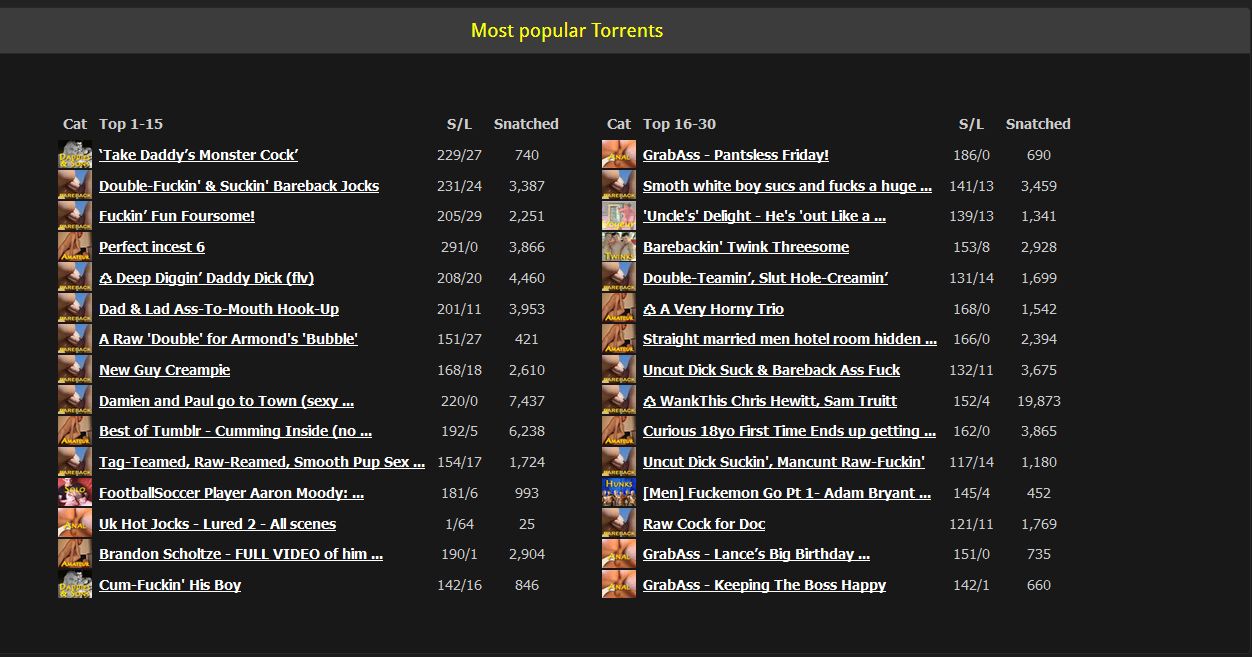1252x657 pixels.
Task: Click the Solo icon beside FootballSoccer Player row
Action: pyautogui.click(x=75, y=493)
